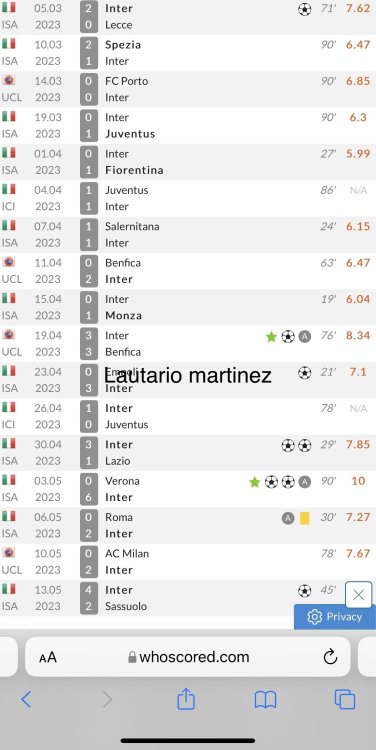Click the 10 rating for Verona match

tap(358, 481)
